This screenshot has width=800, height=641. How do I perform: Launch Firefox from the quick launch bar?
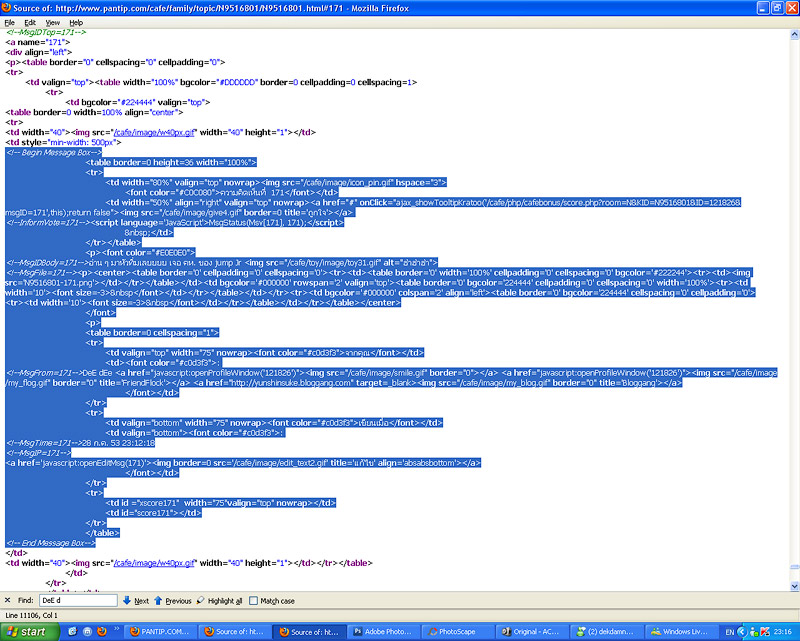coord(102,631)
